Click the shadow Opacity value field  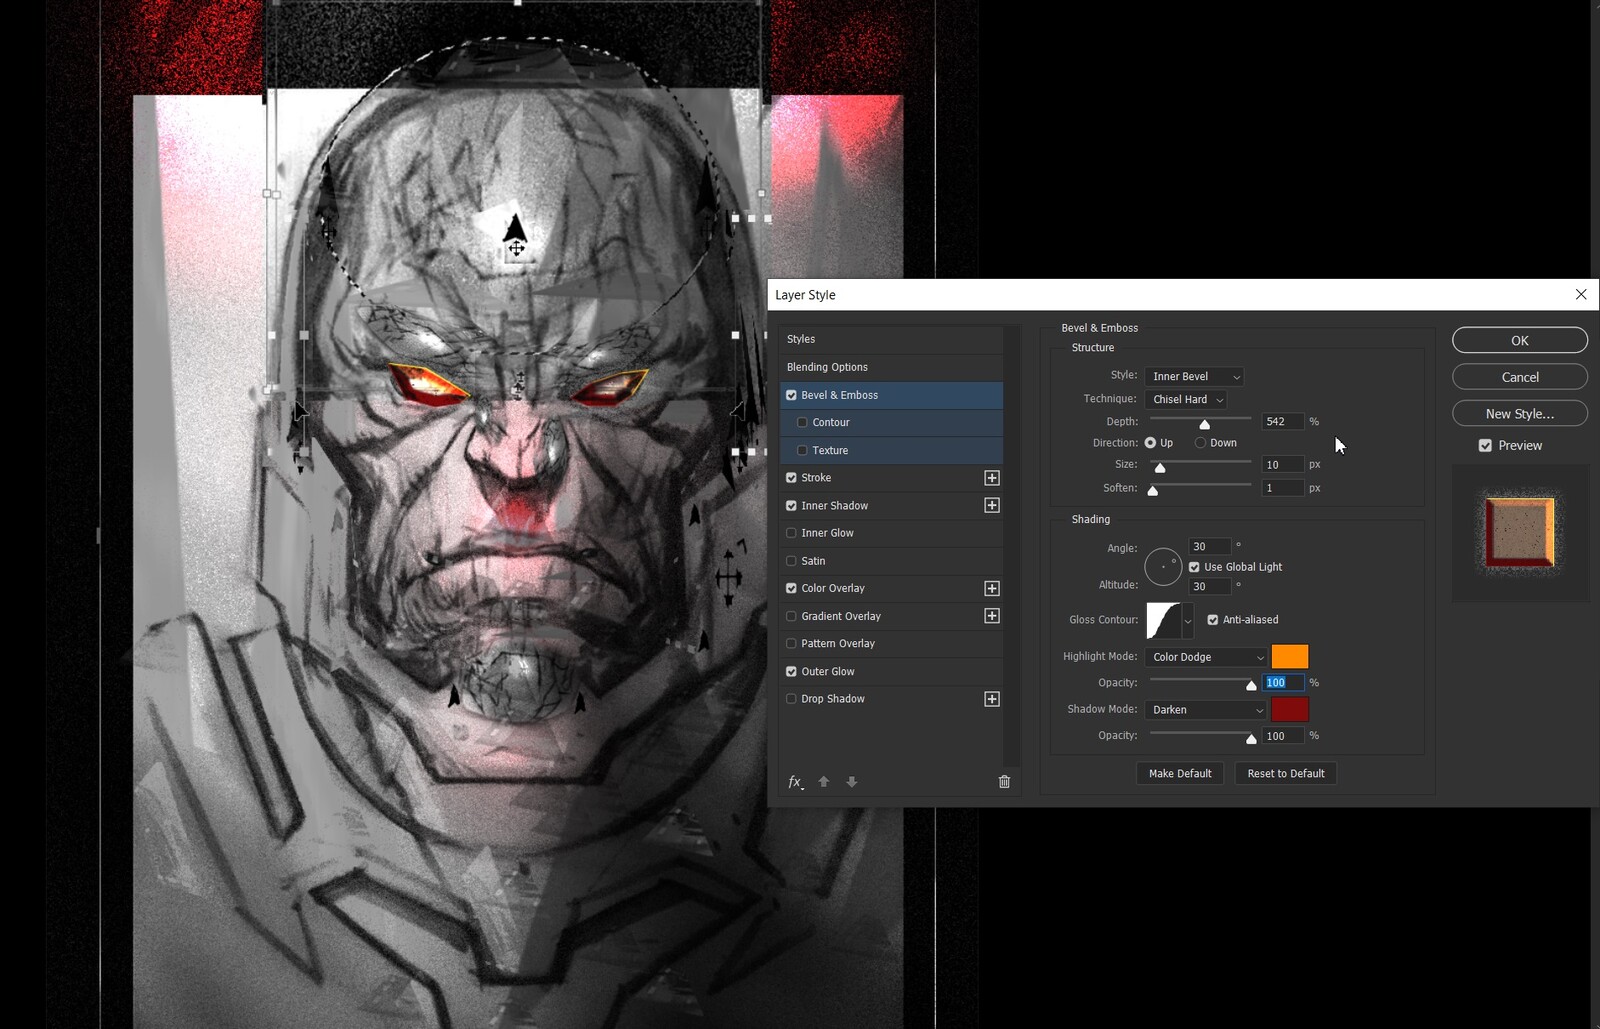(x=1283, y=736)
